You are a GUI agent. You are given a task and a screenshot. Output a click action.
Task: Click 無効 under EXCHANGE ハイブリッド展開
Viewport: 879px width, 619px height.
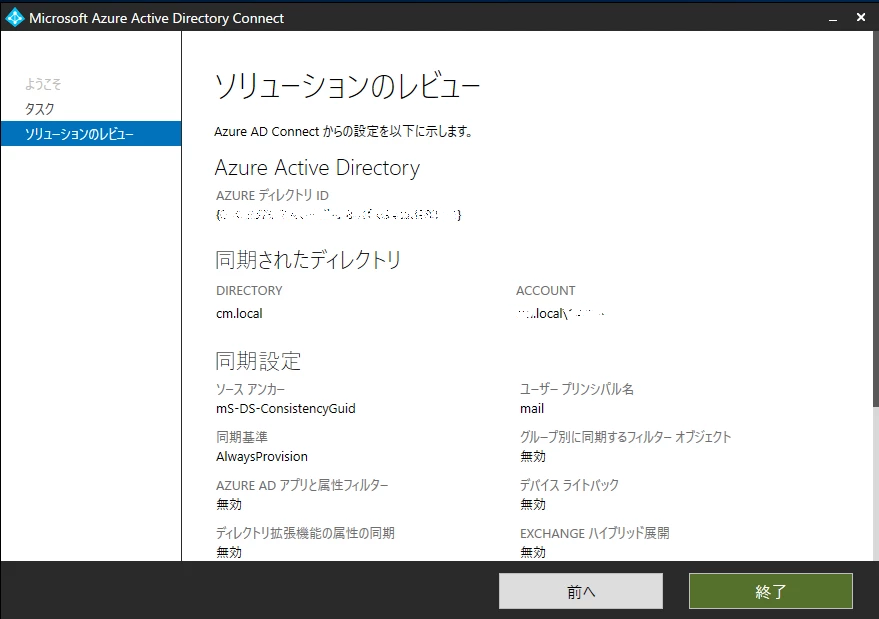coord(533,552)
